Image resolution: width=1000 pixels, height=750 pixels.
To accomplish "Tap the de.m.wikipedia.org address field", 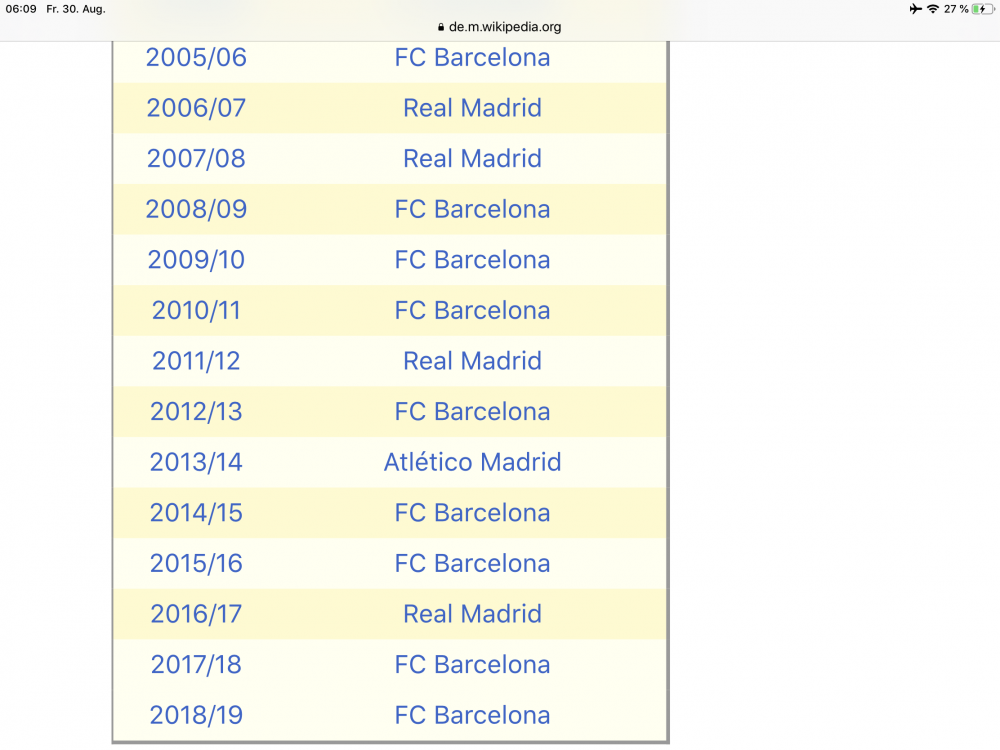I will click(499, 27).
